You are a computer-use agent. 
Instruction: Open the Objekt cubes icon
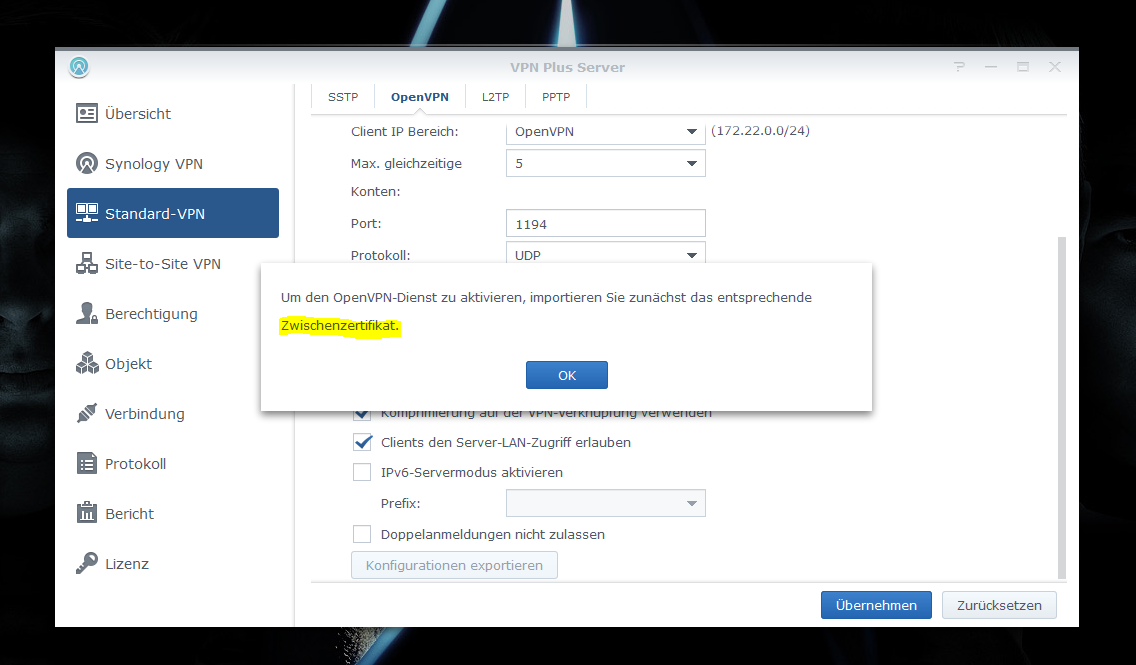click(87, 363)
